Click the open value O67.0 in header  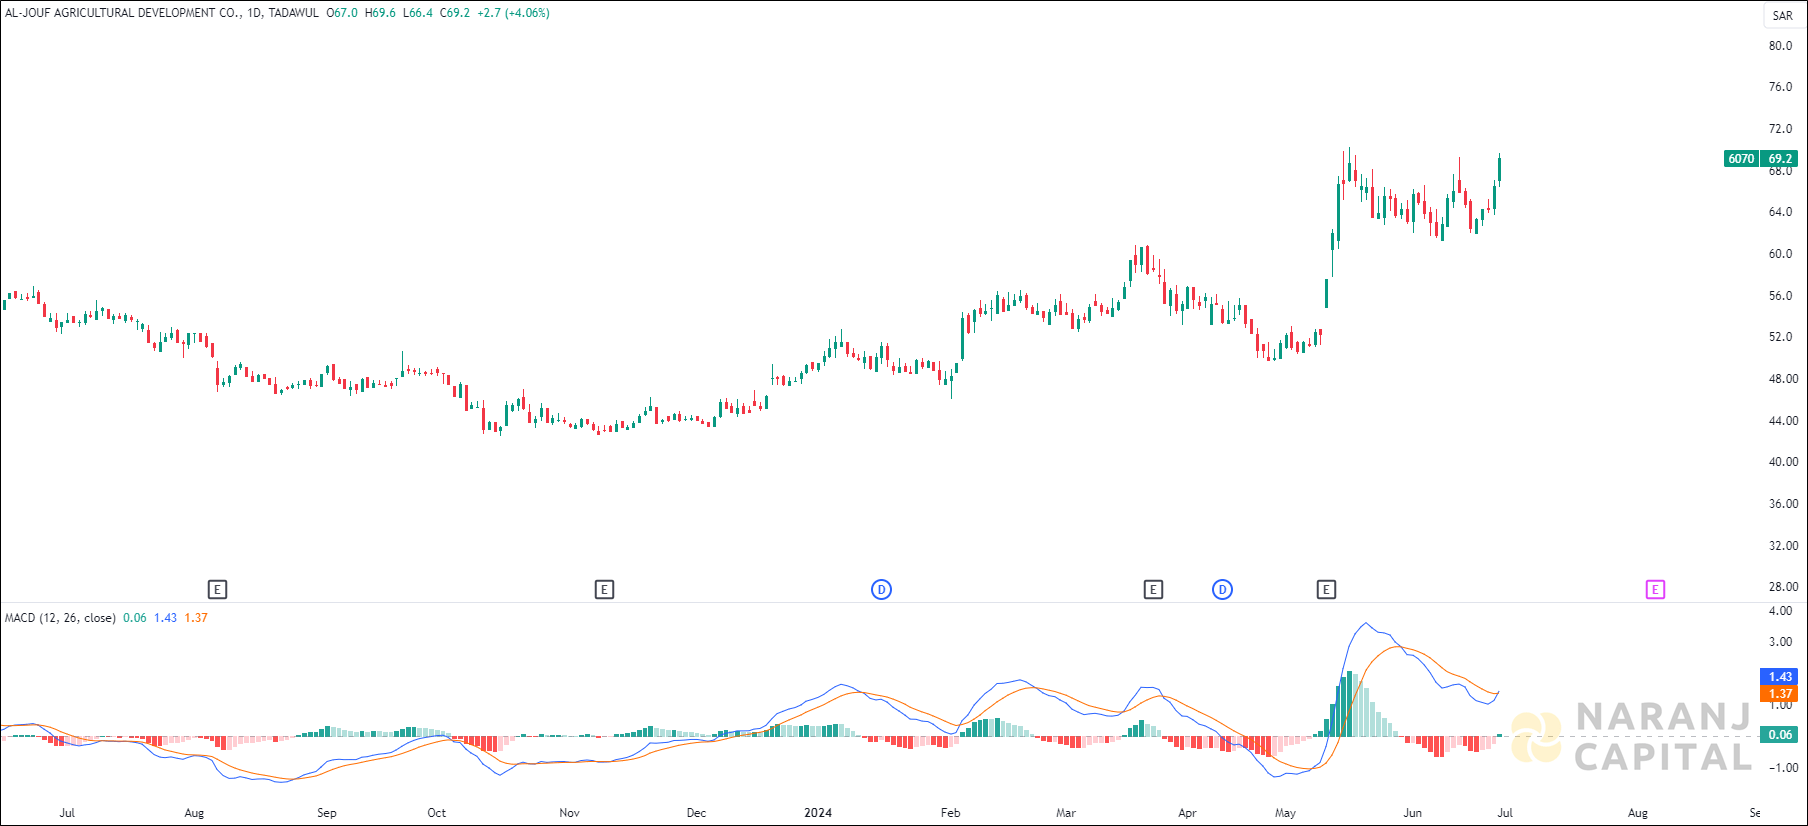342,13
